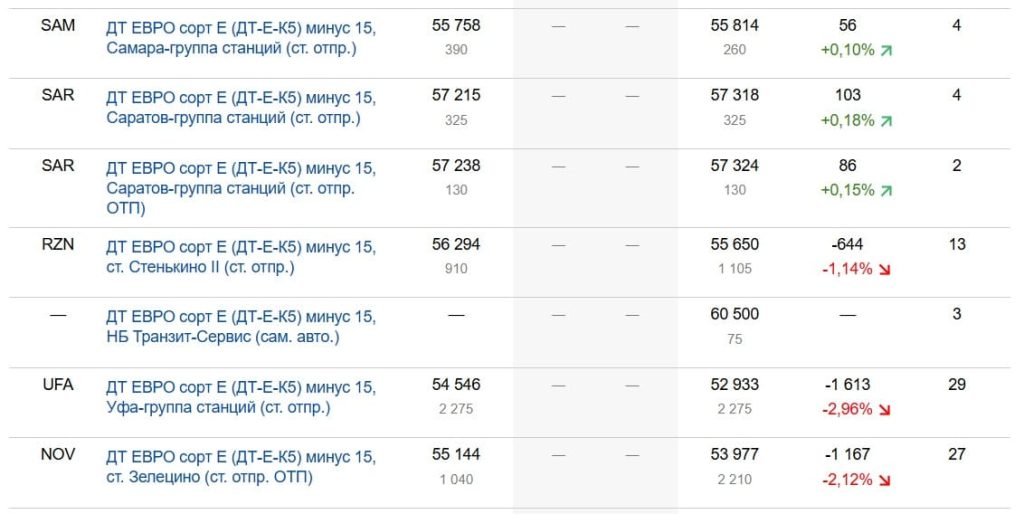Click the -1 613 price change value
Screen dimensions: 1024x514
pos(847,385)
